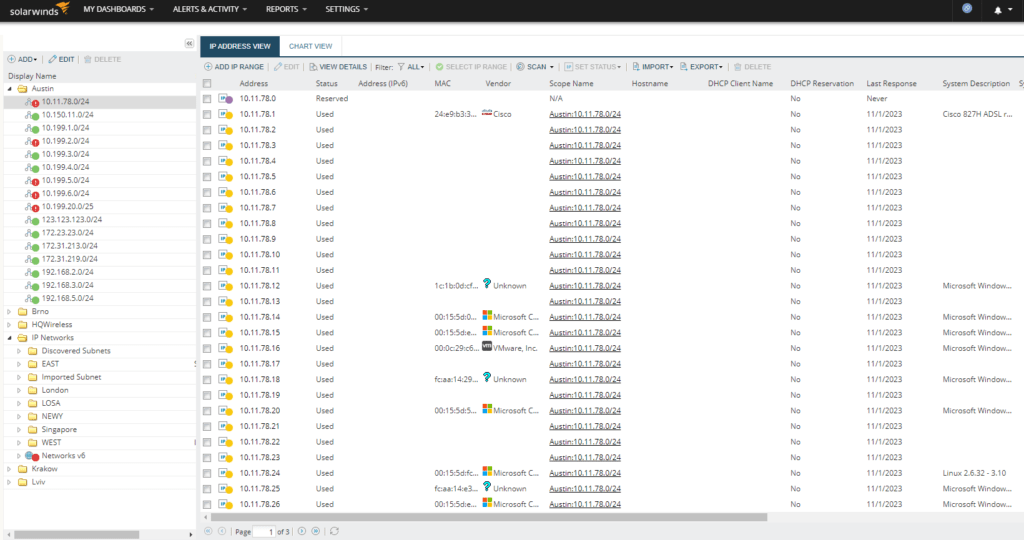The width and height of the screenshot is (1024, 540).
Task: Tick the select-all checkbox in table header
Action: 207,84
